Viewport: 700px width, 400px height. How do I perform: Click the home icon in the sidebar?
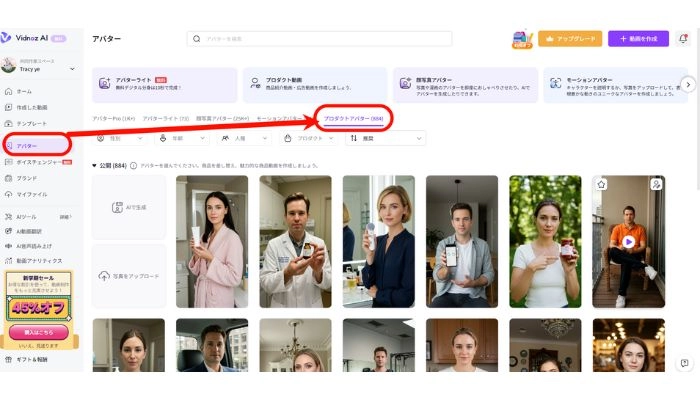tap(8, 91)
